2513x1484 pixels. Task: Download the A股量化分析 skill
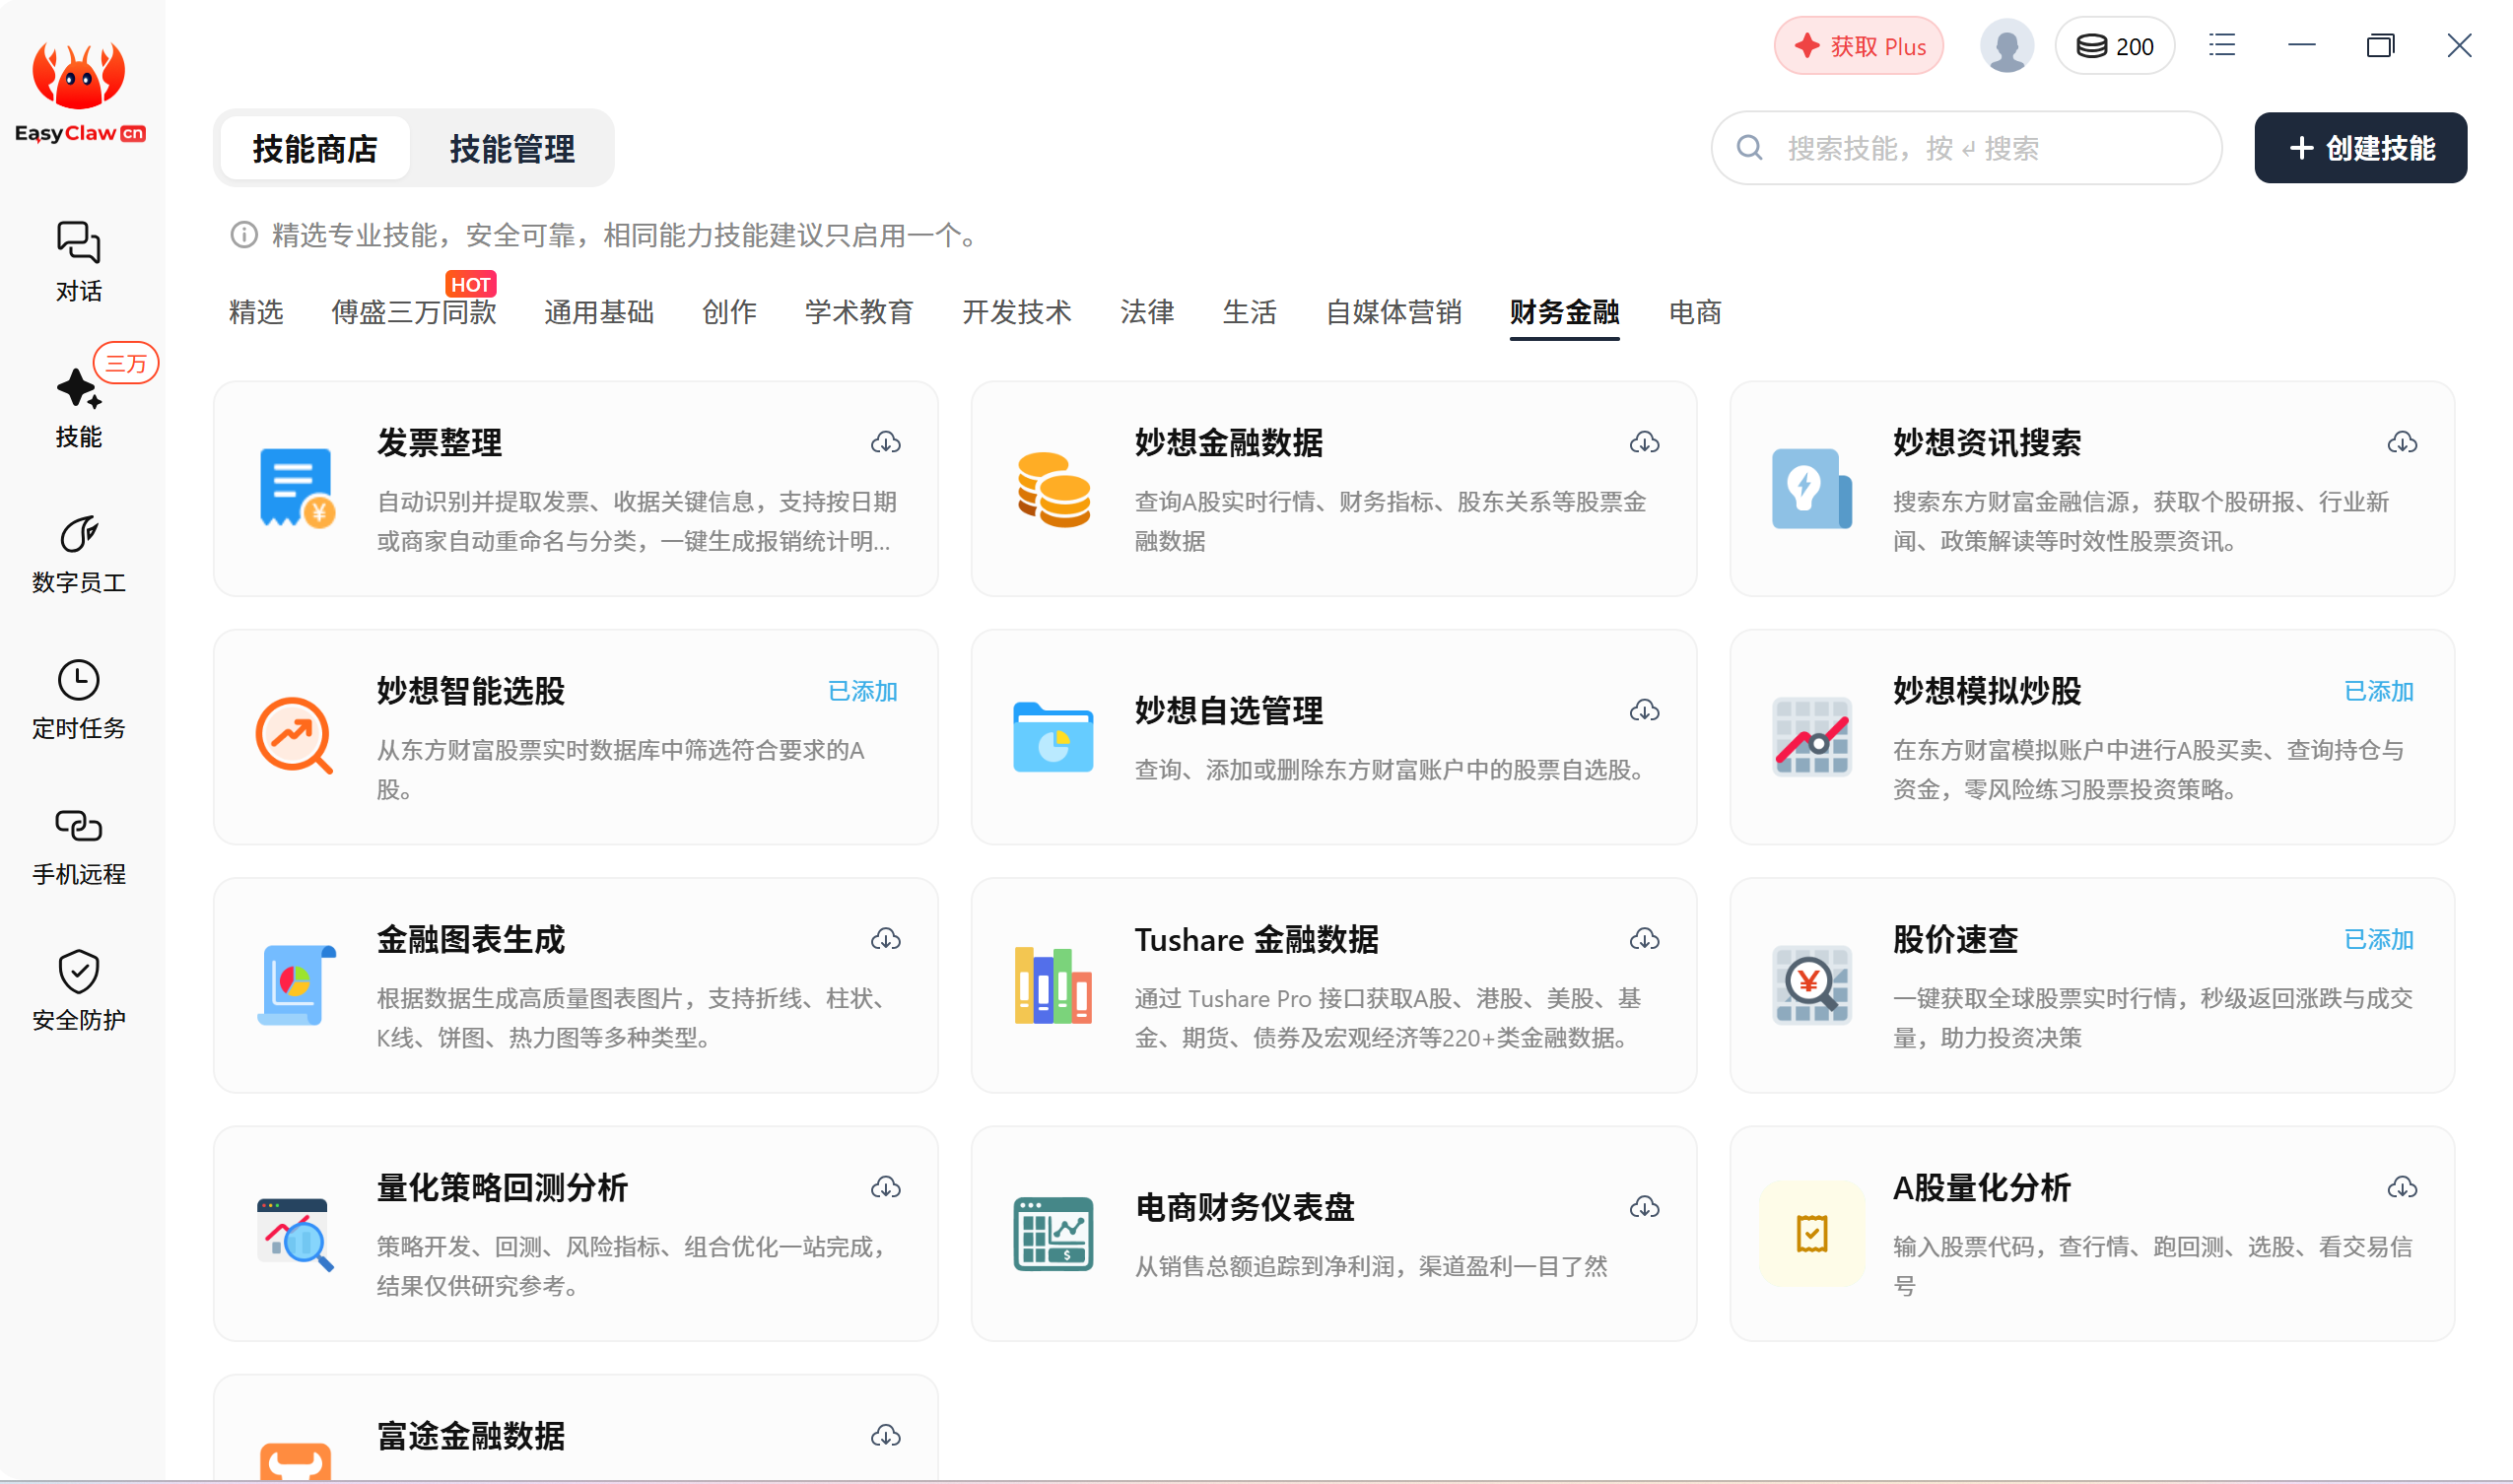(2402, 1187)
